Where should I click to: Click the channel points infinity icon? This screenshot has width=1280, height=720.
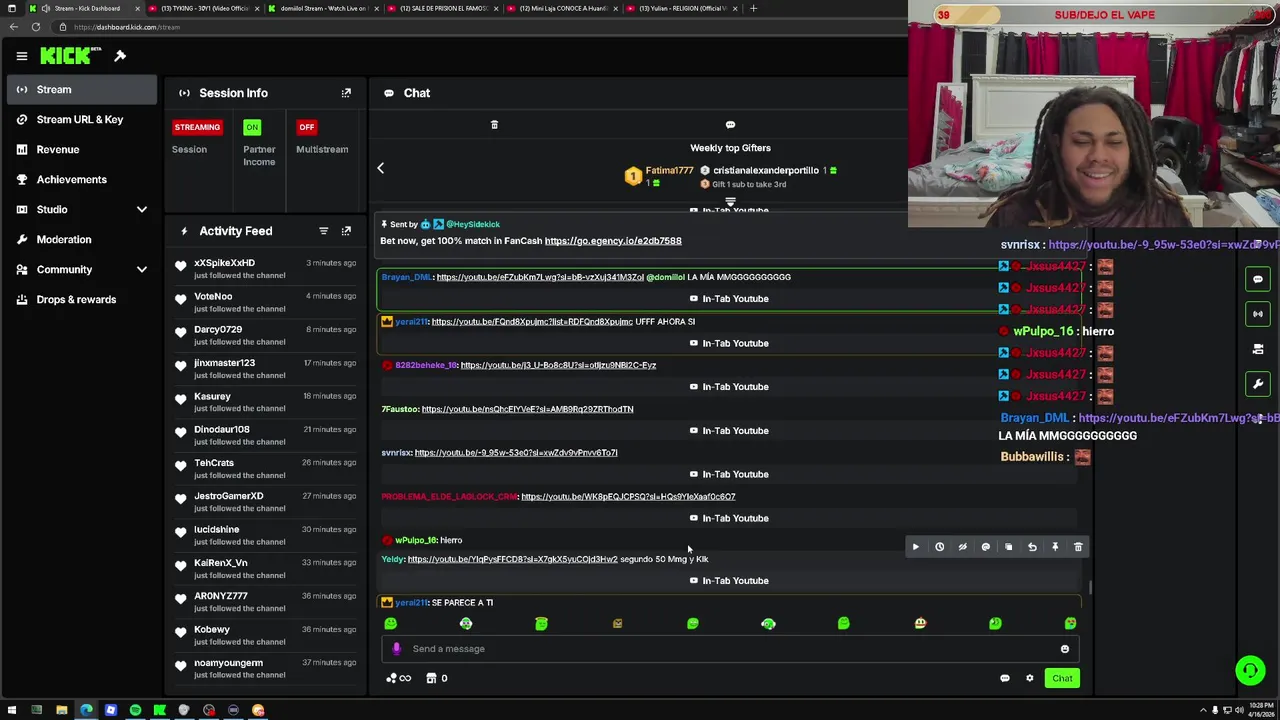[x=399, y=678]
